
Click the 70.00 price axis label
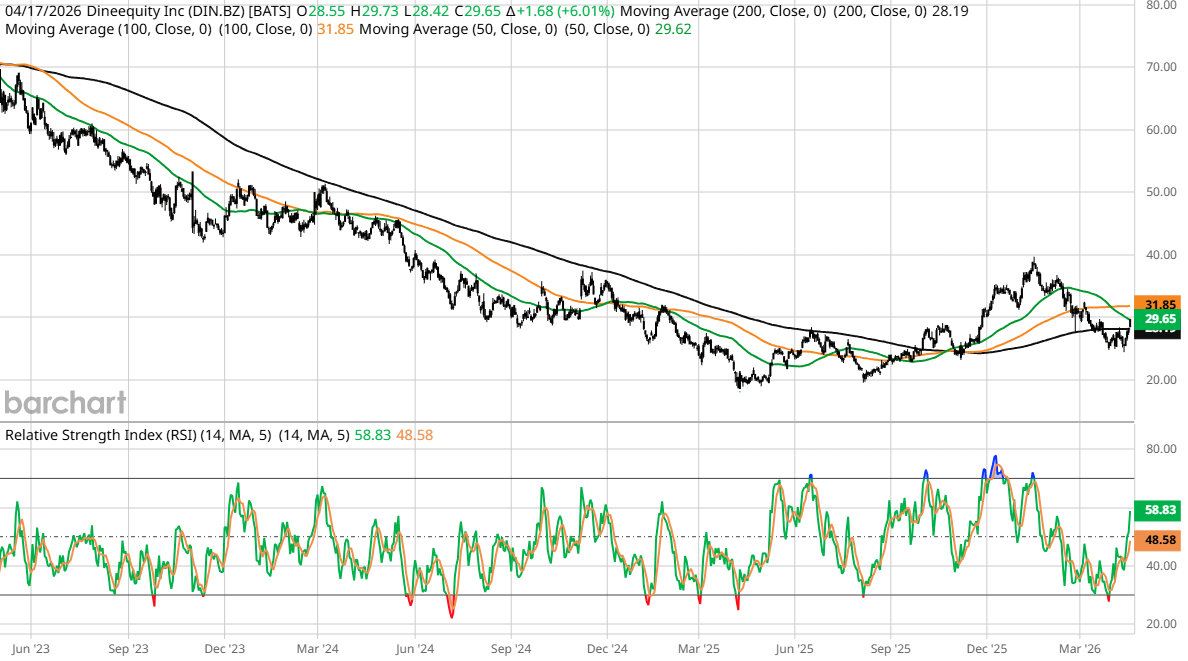[1161, 67]
